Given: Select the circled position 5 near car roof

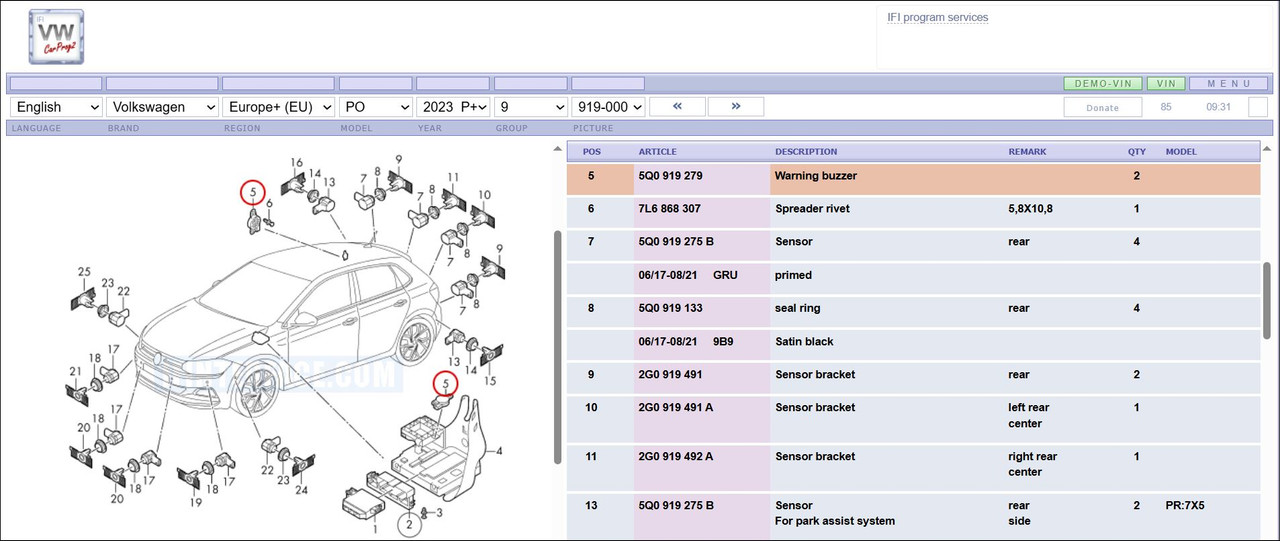Looking at the screenshot, I should [253, 192].
